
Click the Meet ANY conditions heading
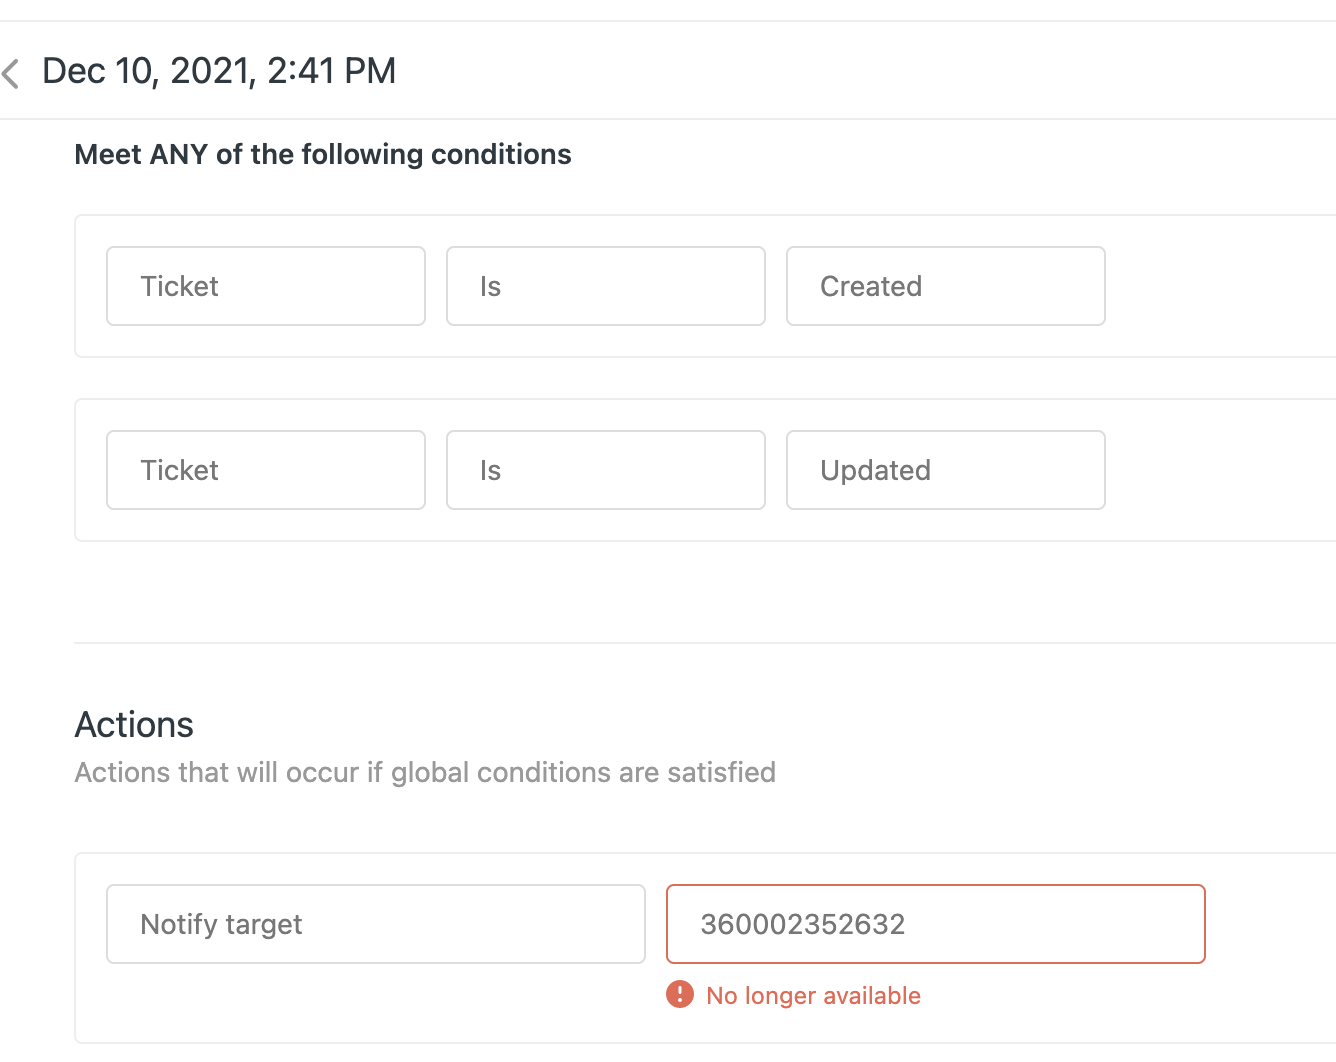point(323,154)
